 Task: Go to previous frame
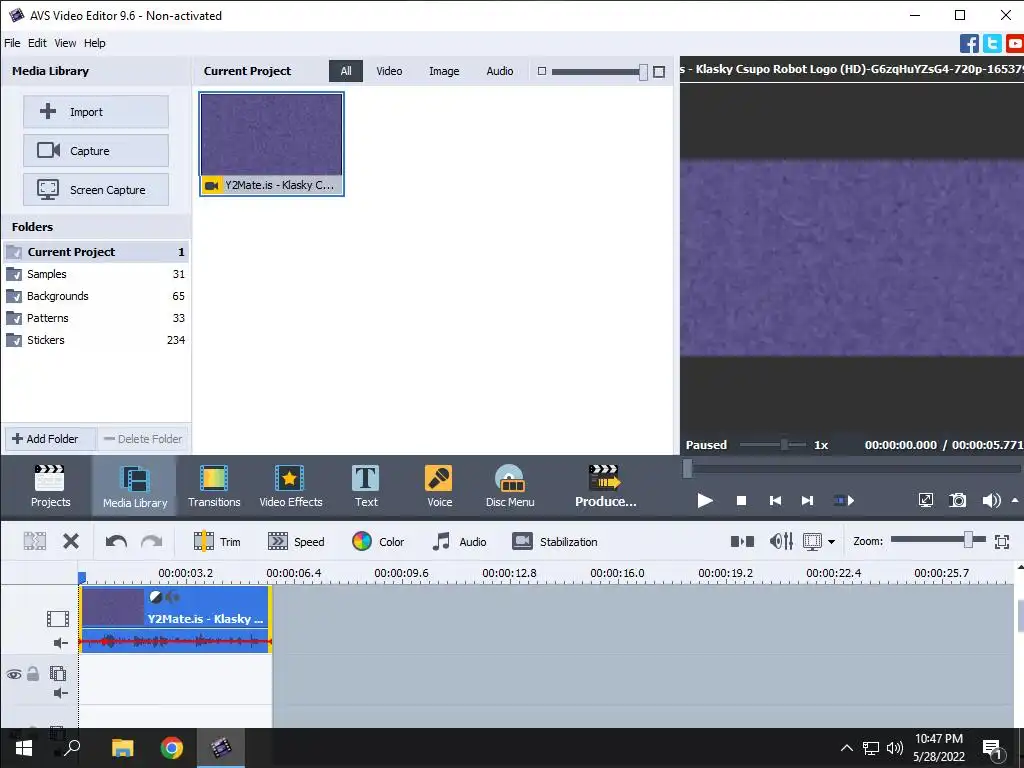coord(775,500)
